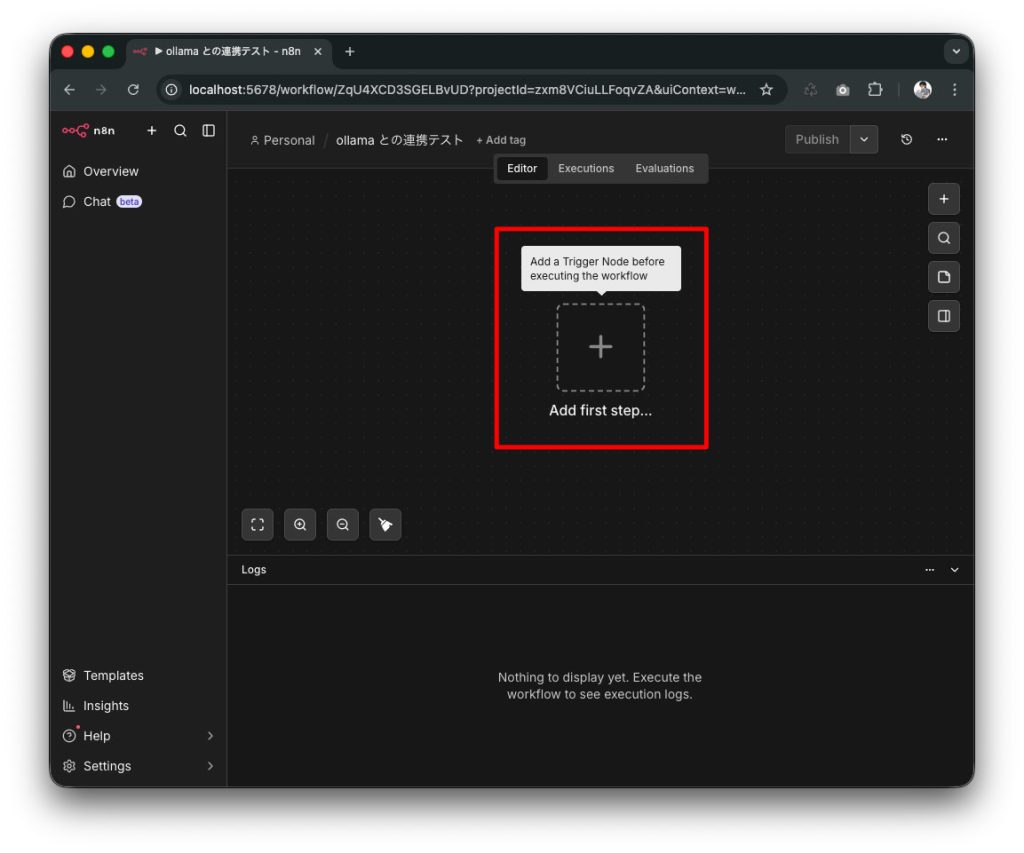
Task: Toggle the side panel icon on canvas right
Action: 943,316
